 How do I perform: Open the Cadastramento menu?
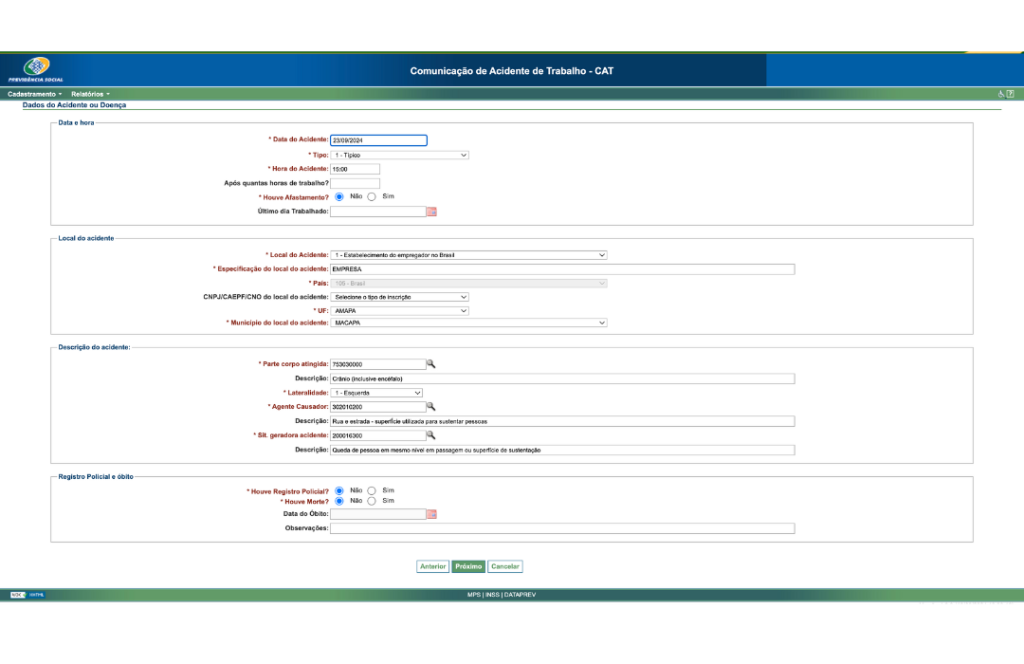34,94
